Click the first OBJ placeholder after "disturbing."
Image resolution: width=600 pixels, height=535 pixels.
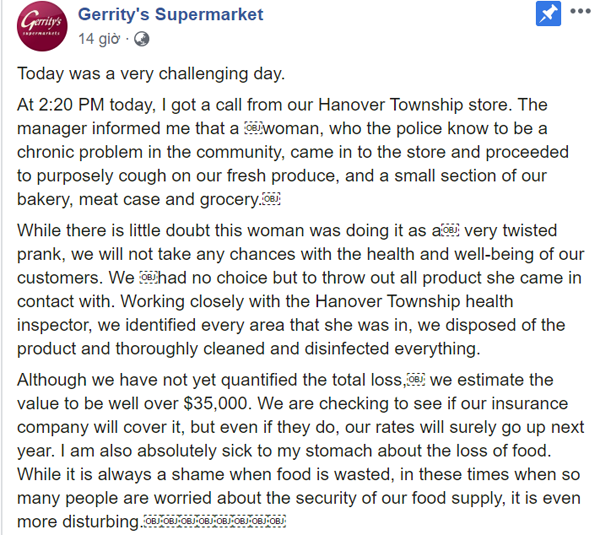[152, 521]
